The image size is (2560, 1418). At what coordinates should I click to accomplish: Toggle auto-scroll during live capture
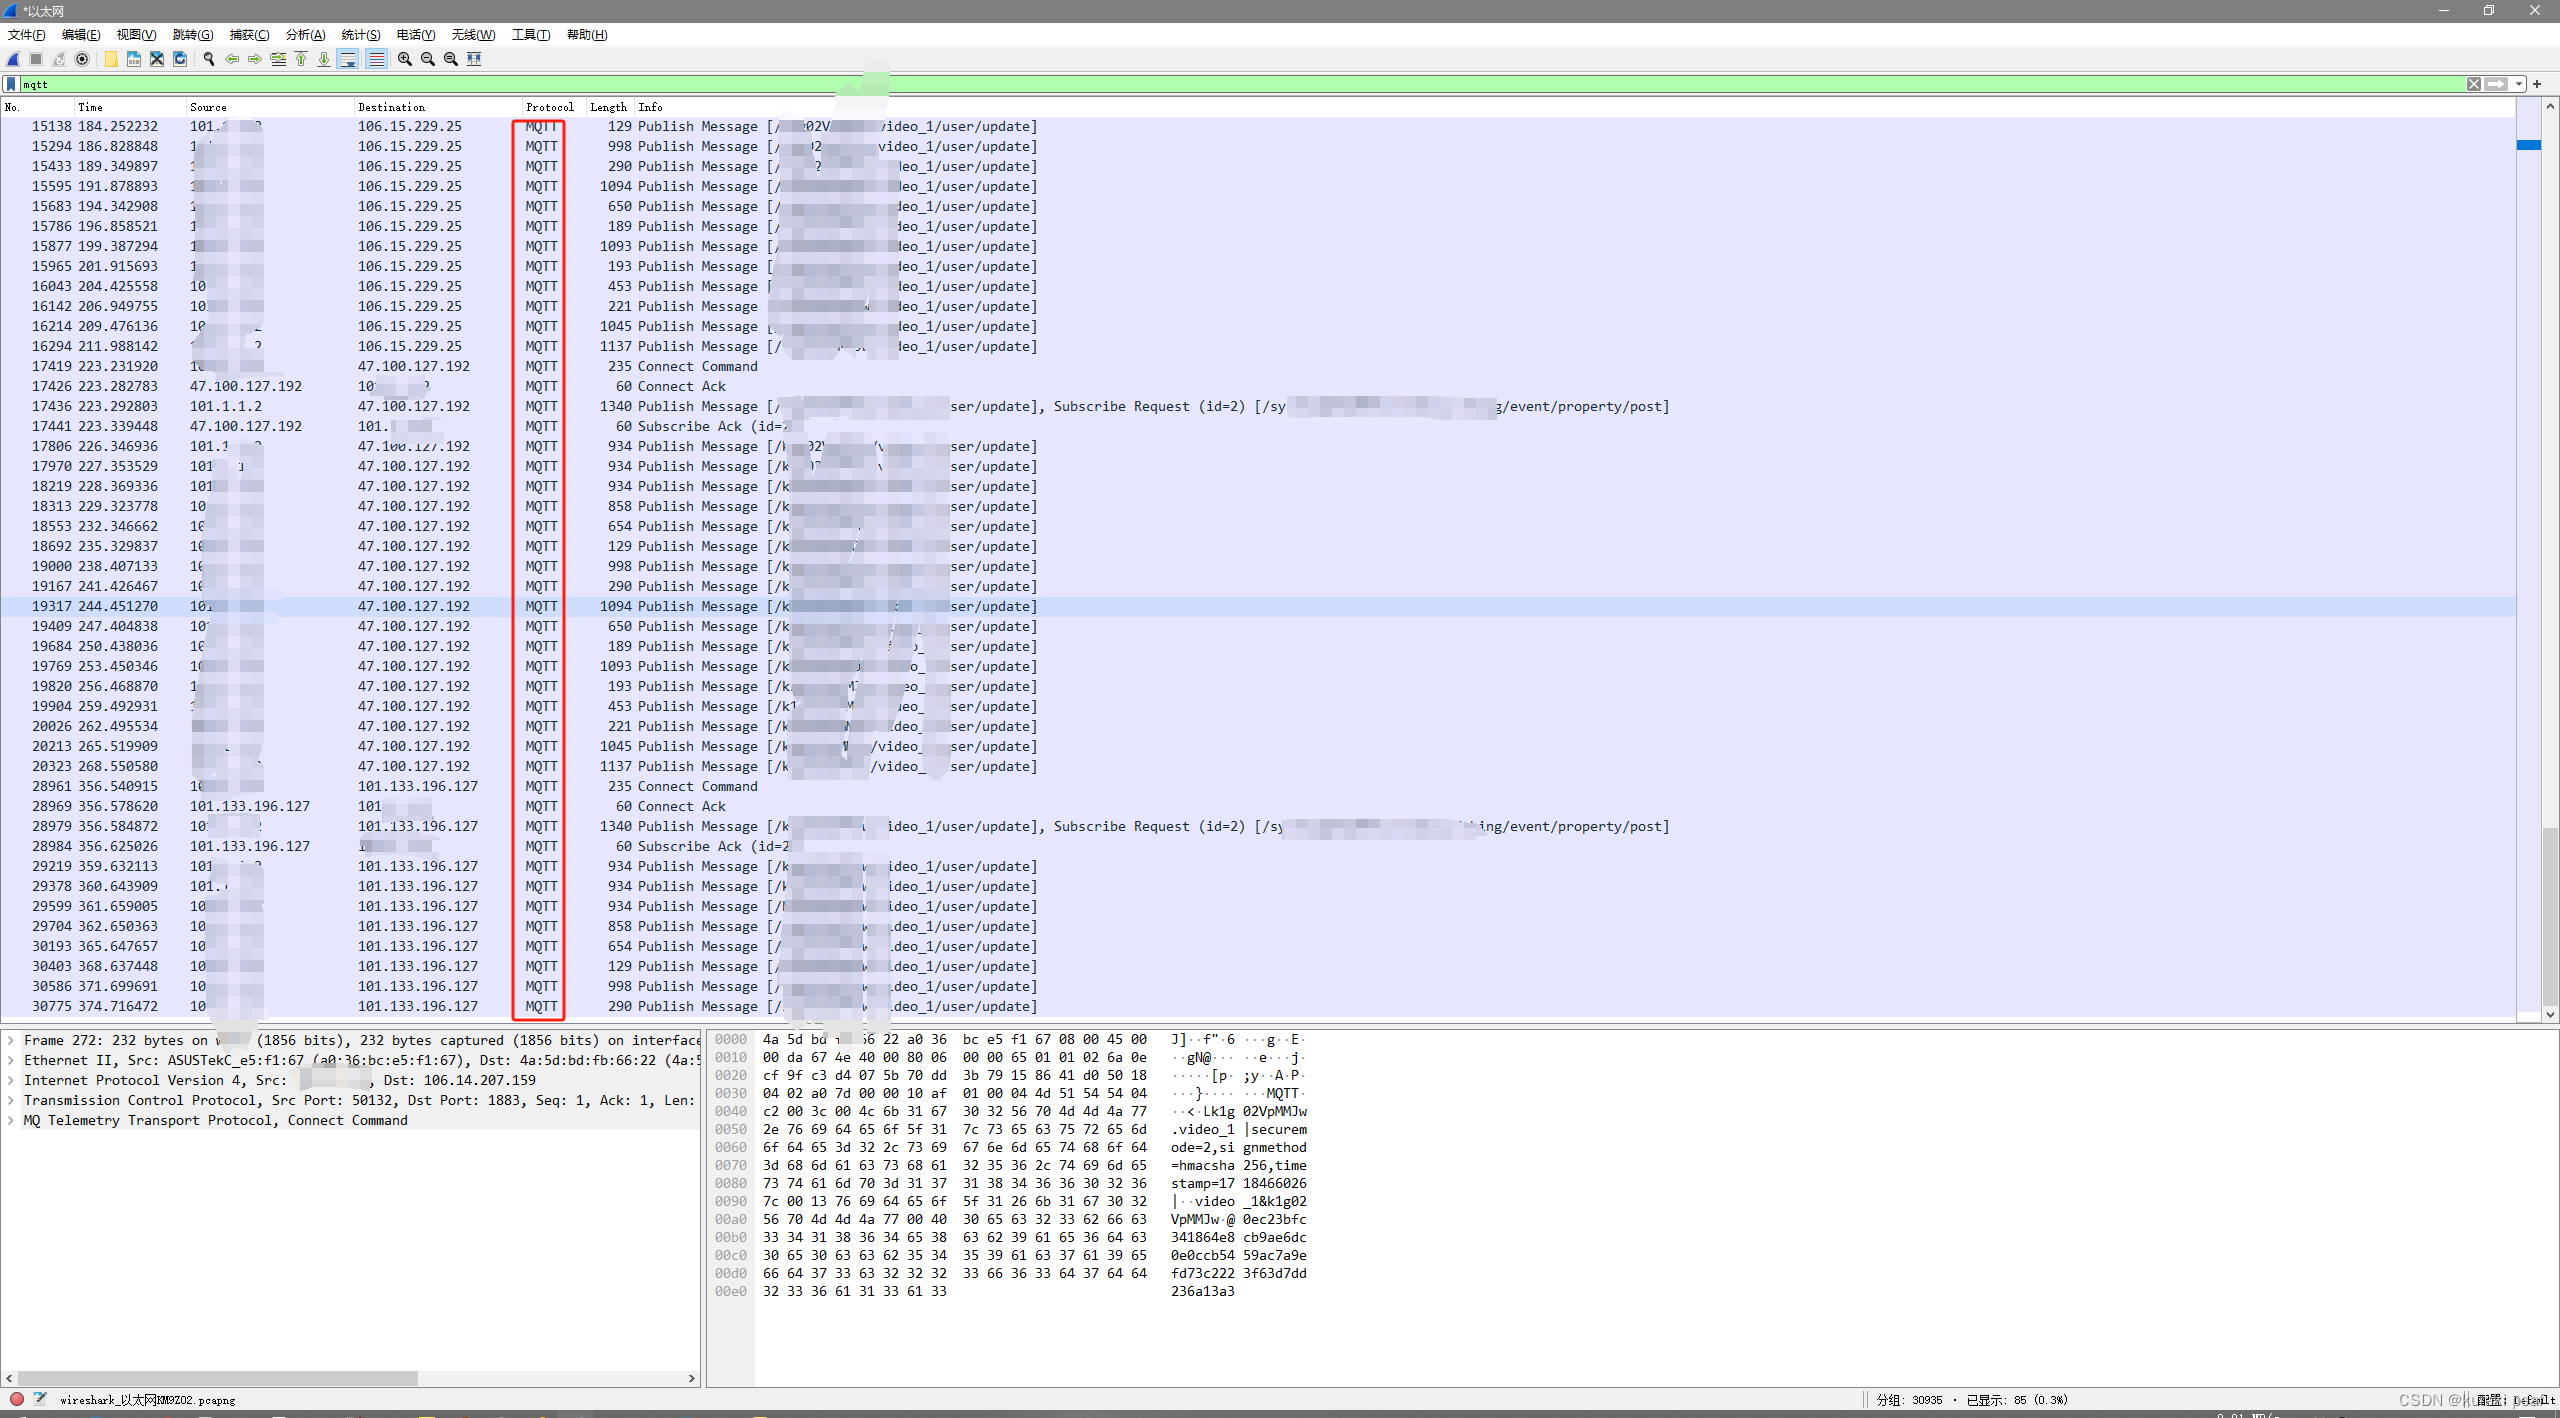tap(348, 59)
